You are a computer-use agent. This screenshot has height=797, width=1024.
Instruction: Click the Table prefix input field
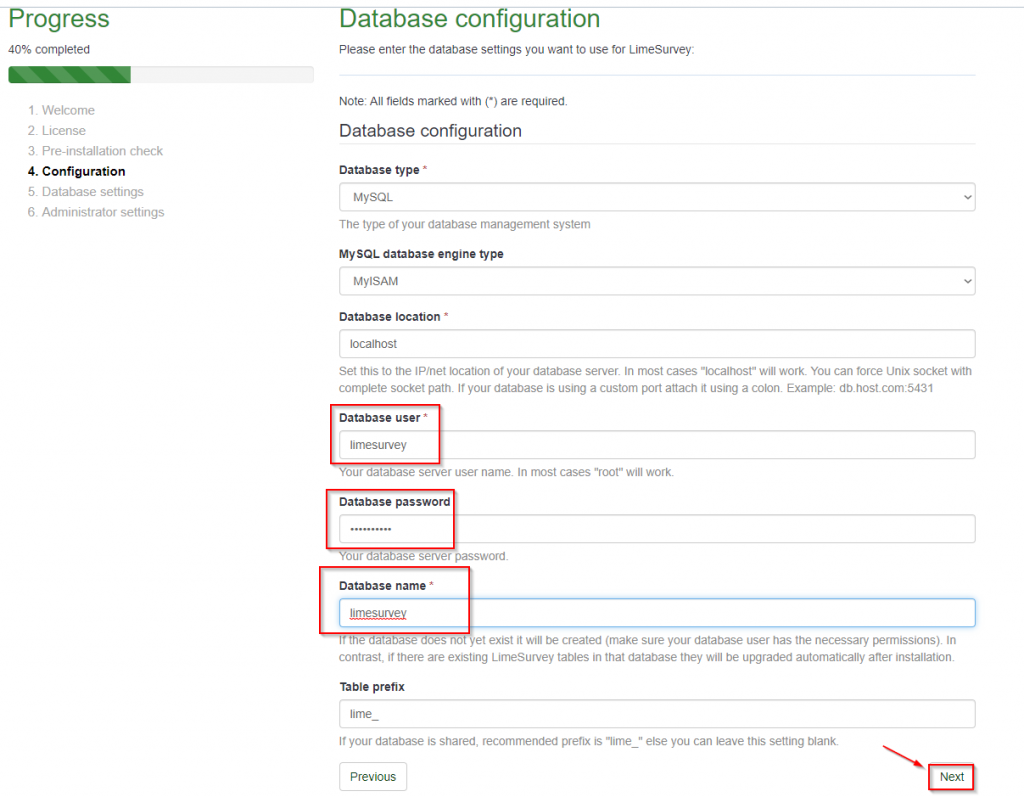click(x=657, y=714)
